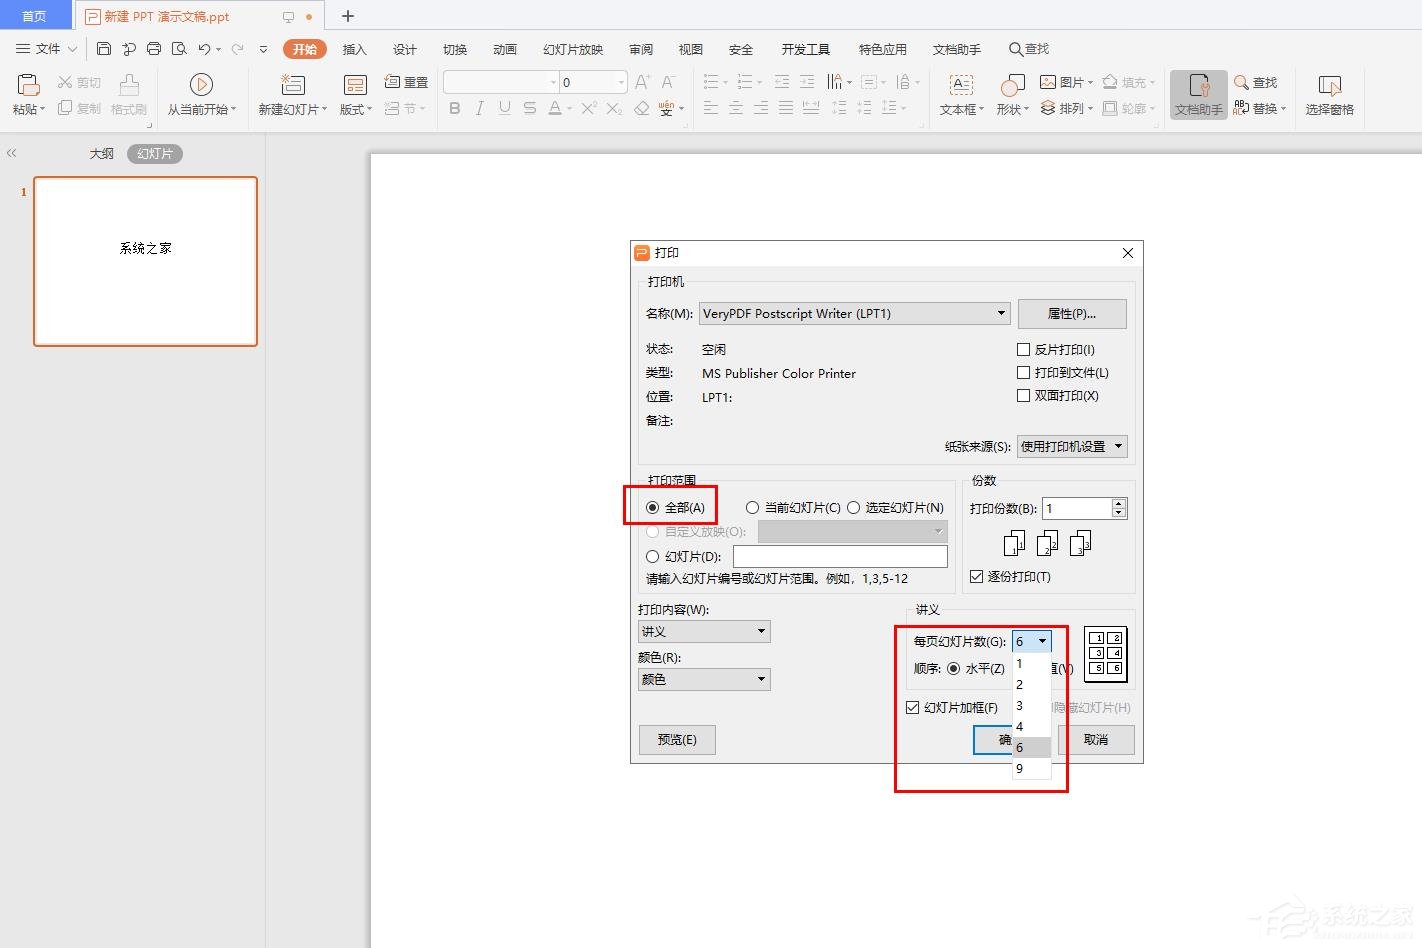Click the Paste (粘贴) icon
The height and width of the screenshot is (948, 1422).
tap(28, 85)
